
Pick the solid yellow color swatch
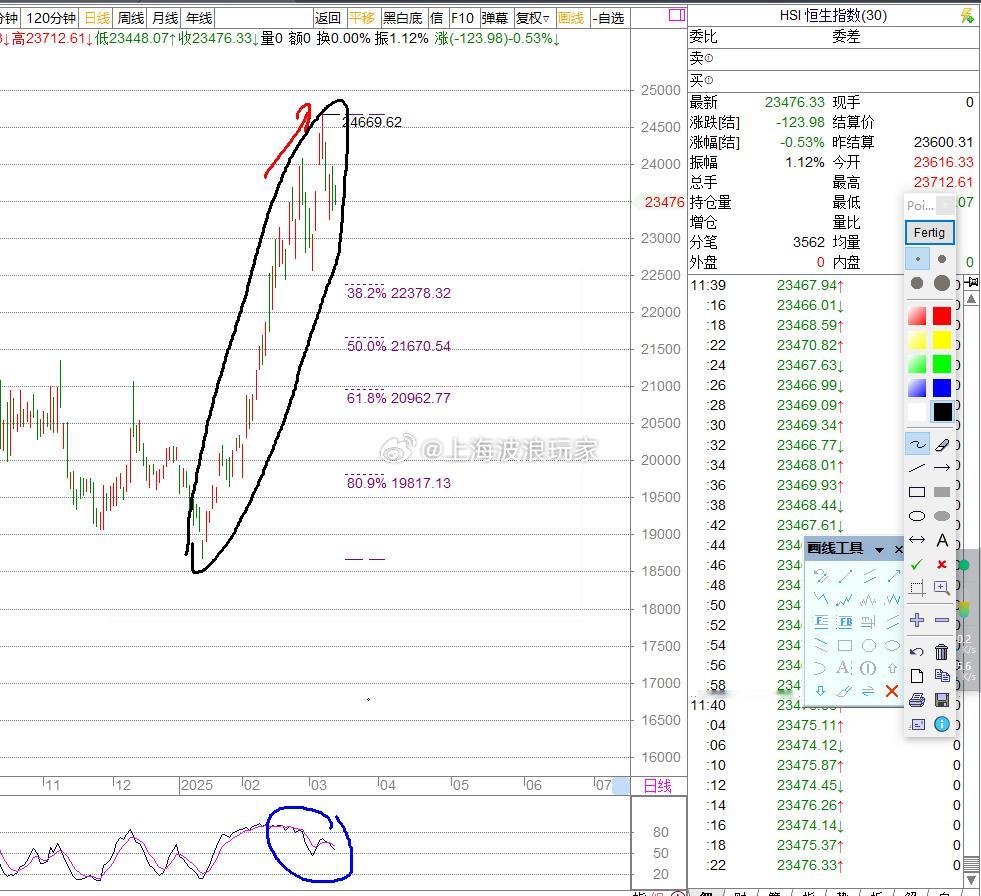pos(942,340)
